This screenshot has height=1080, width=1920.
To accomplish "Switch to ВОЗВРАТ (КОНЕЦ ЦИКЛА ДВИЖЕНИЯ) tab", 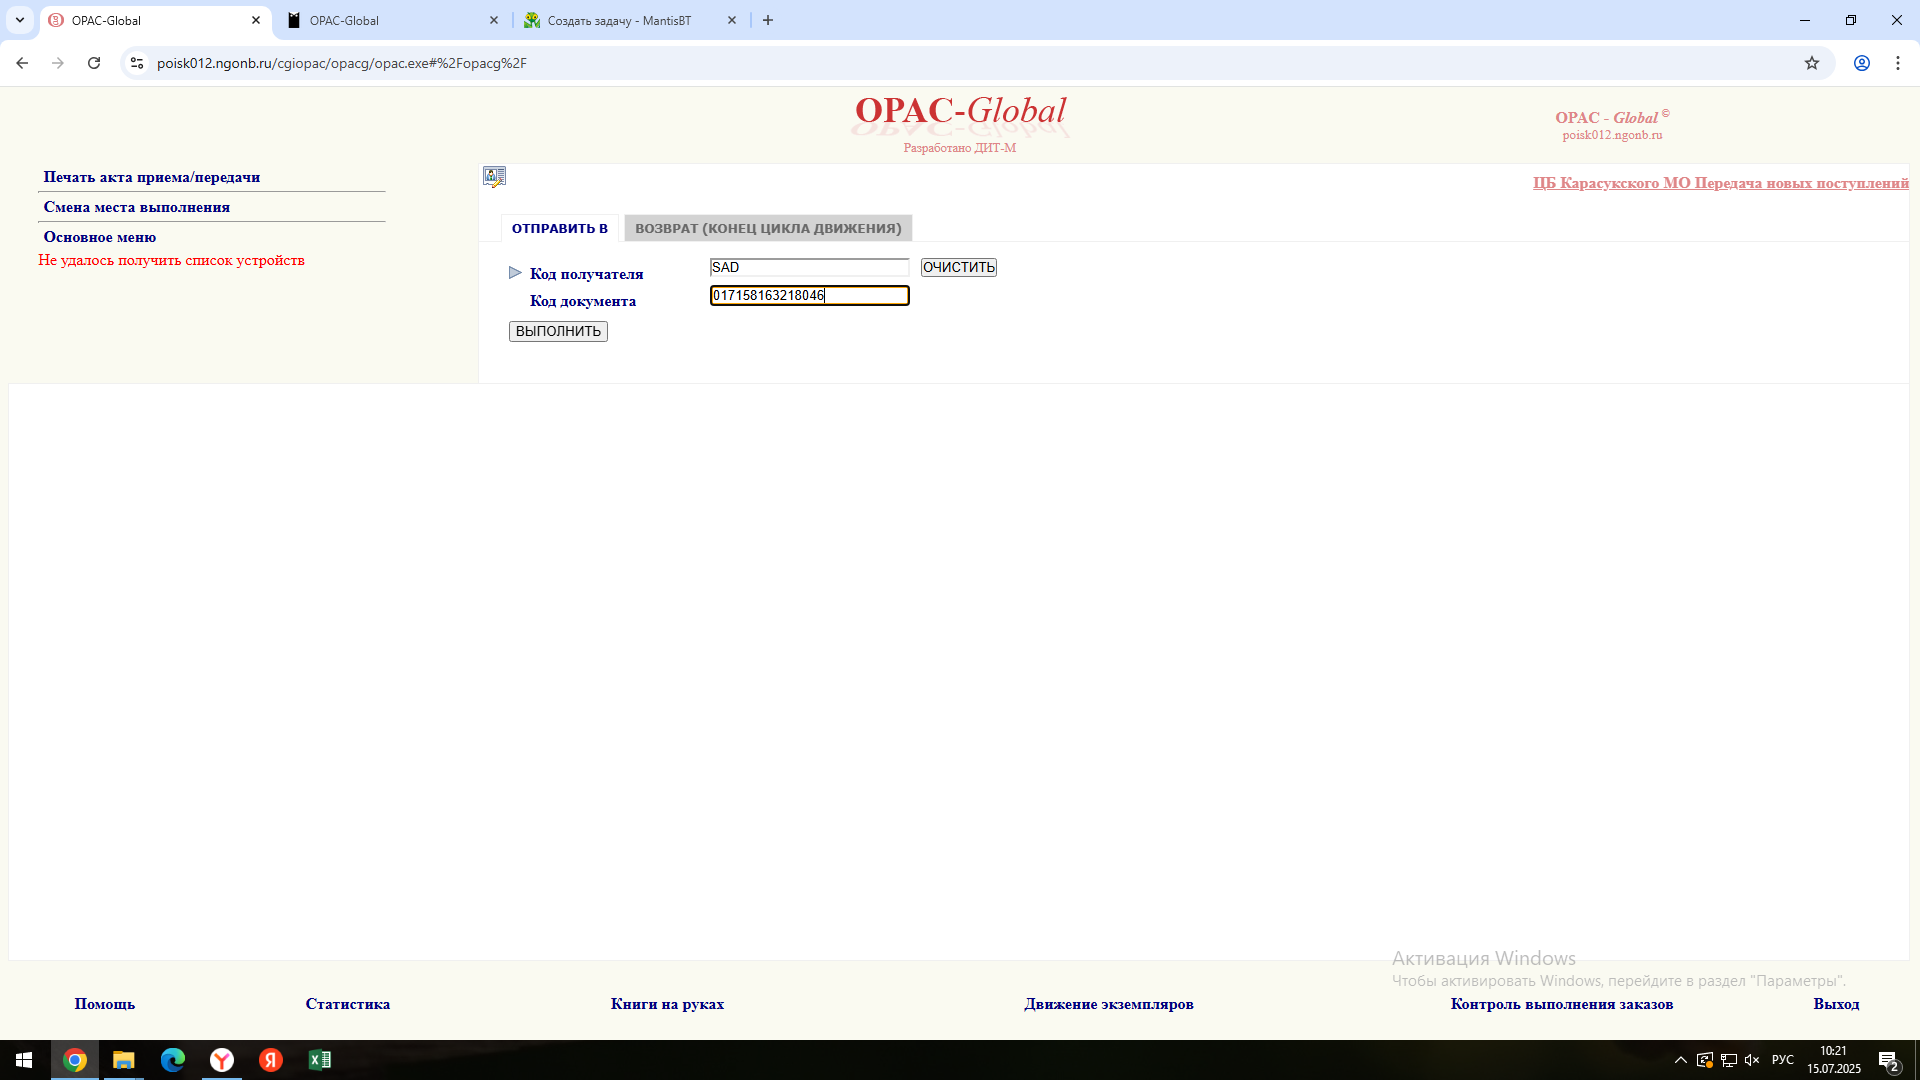I will (x=768, y=228).
